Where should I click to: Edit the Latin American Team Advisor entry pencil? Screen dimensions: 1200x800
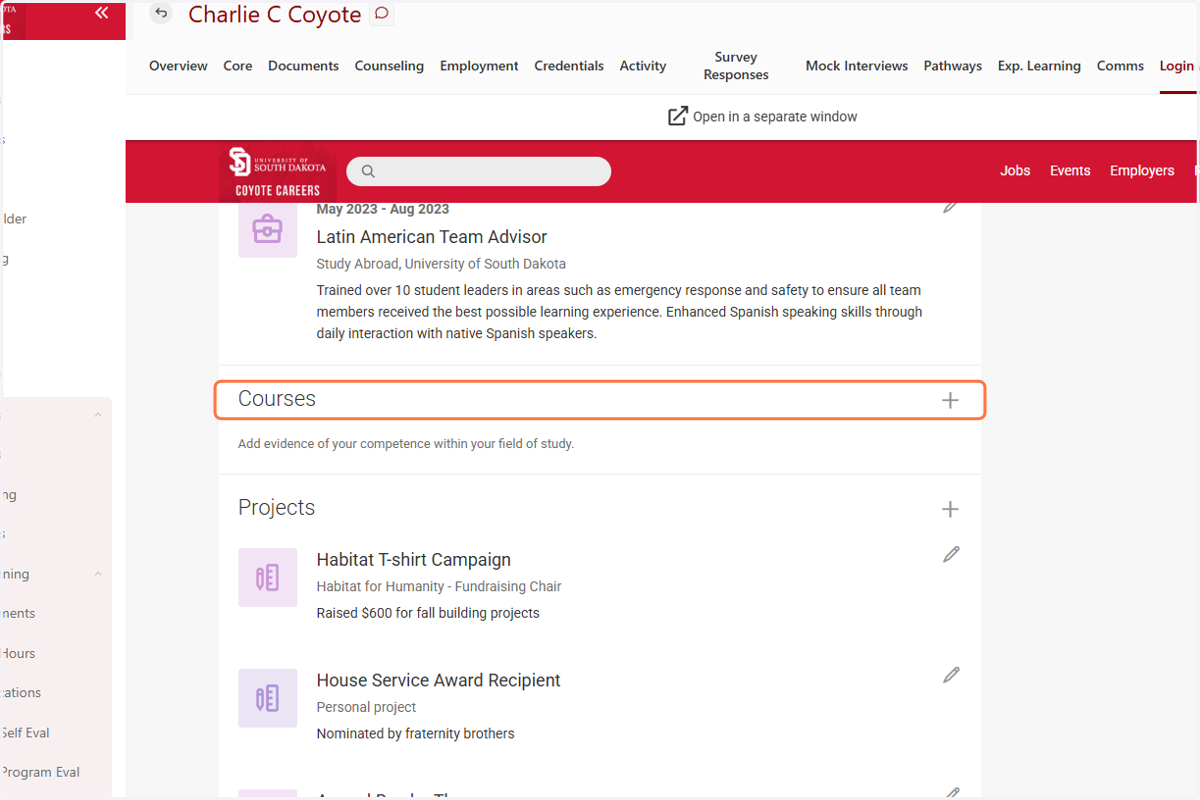950,207
